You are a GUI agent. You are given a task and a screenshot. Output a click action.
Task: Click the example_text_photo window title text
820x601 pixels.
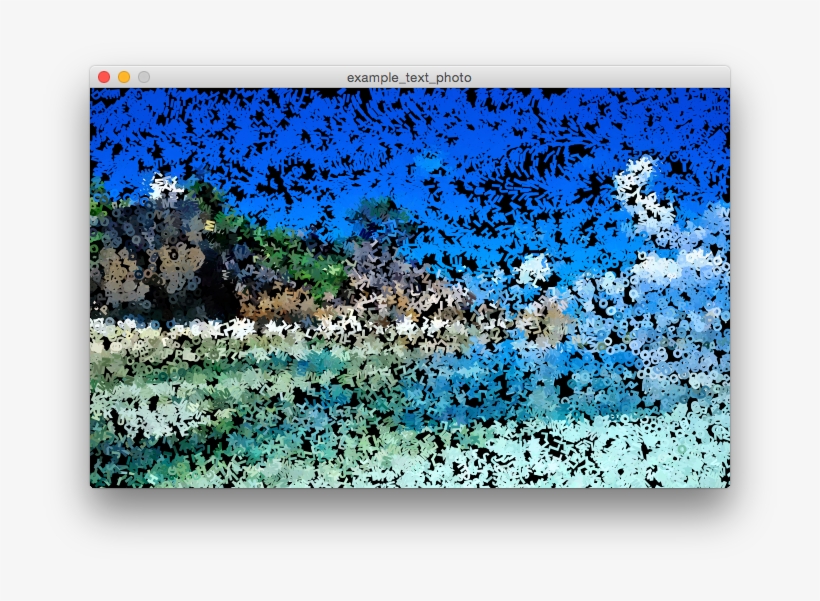tap(409, 77)
